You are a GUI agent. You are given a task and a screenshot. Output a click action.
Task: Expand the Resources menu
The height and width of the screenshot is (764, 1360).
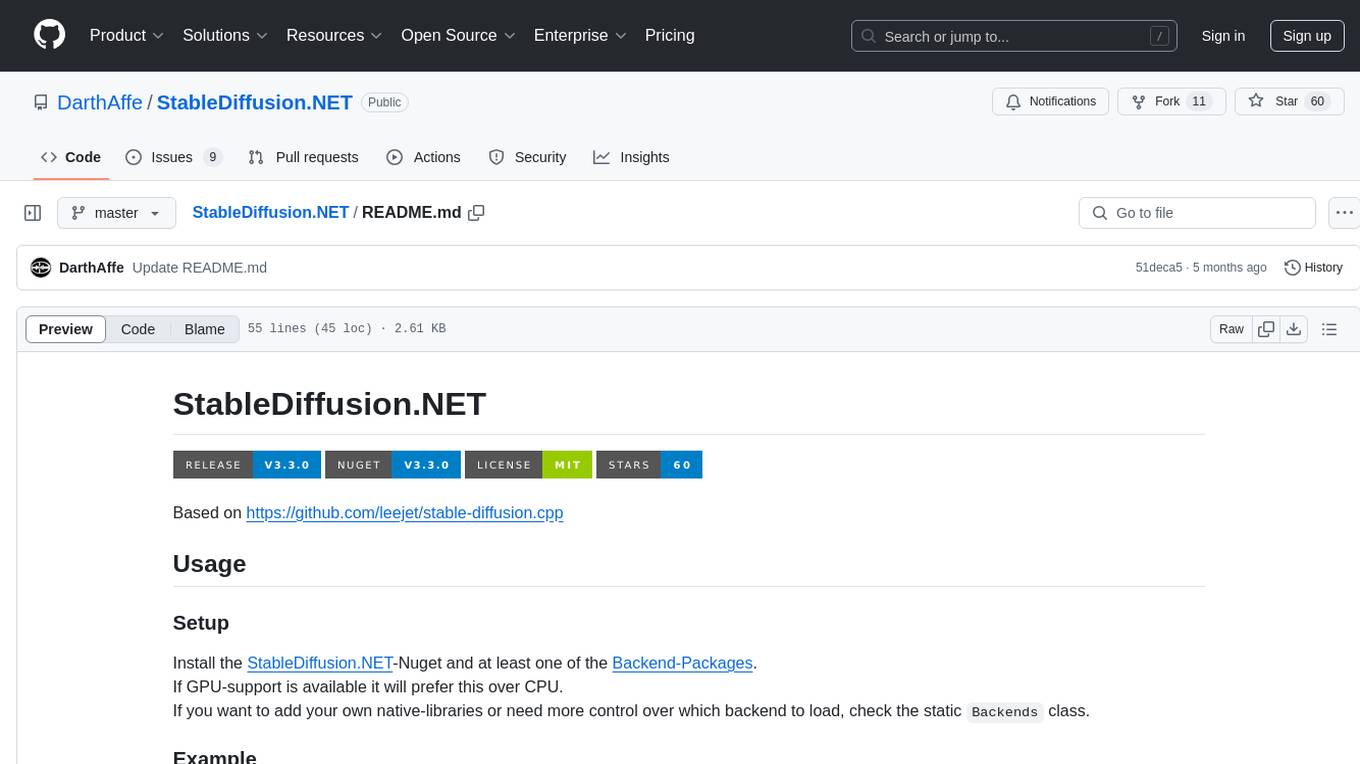(334, 35)
